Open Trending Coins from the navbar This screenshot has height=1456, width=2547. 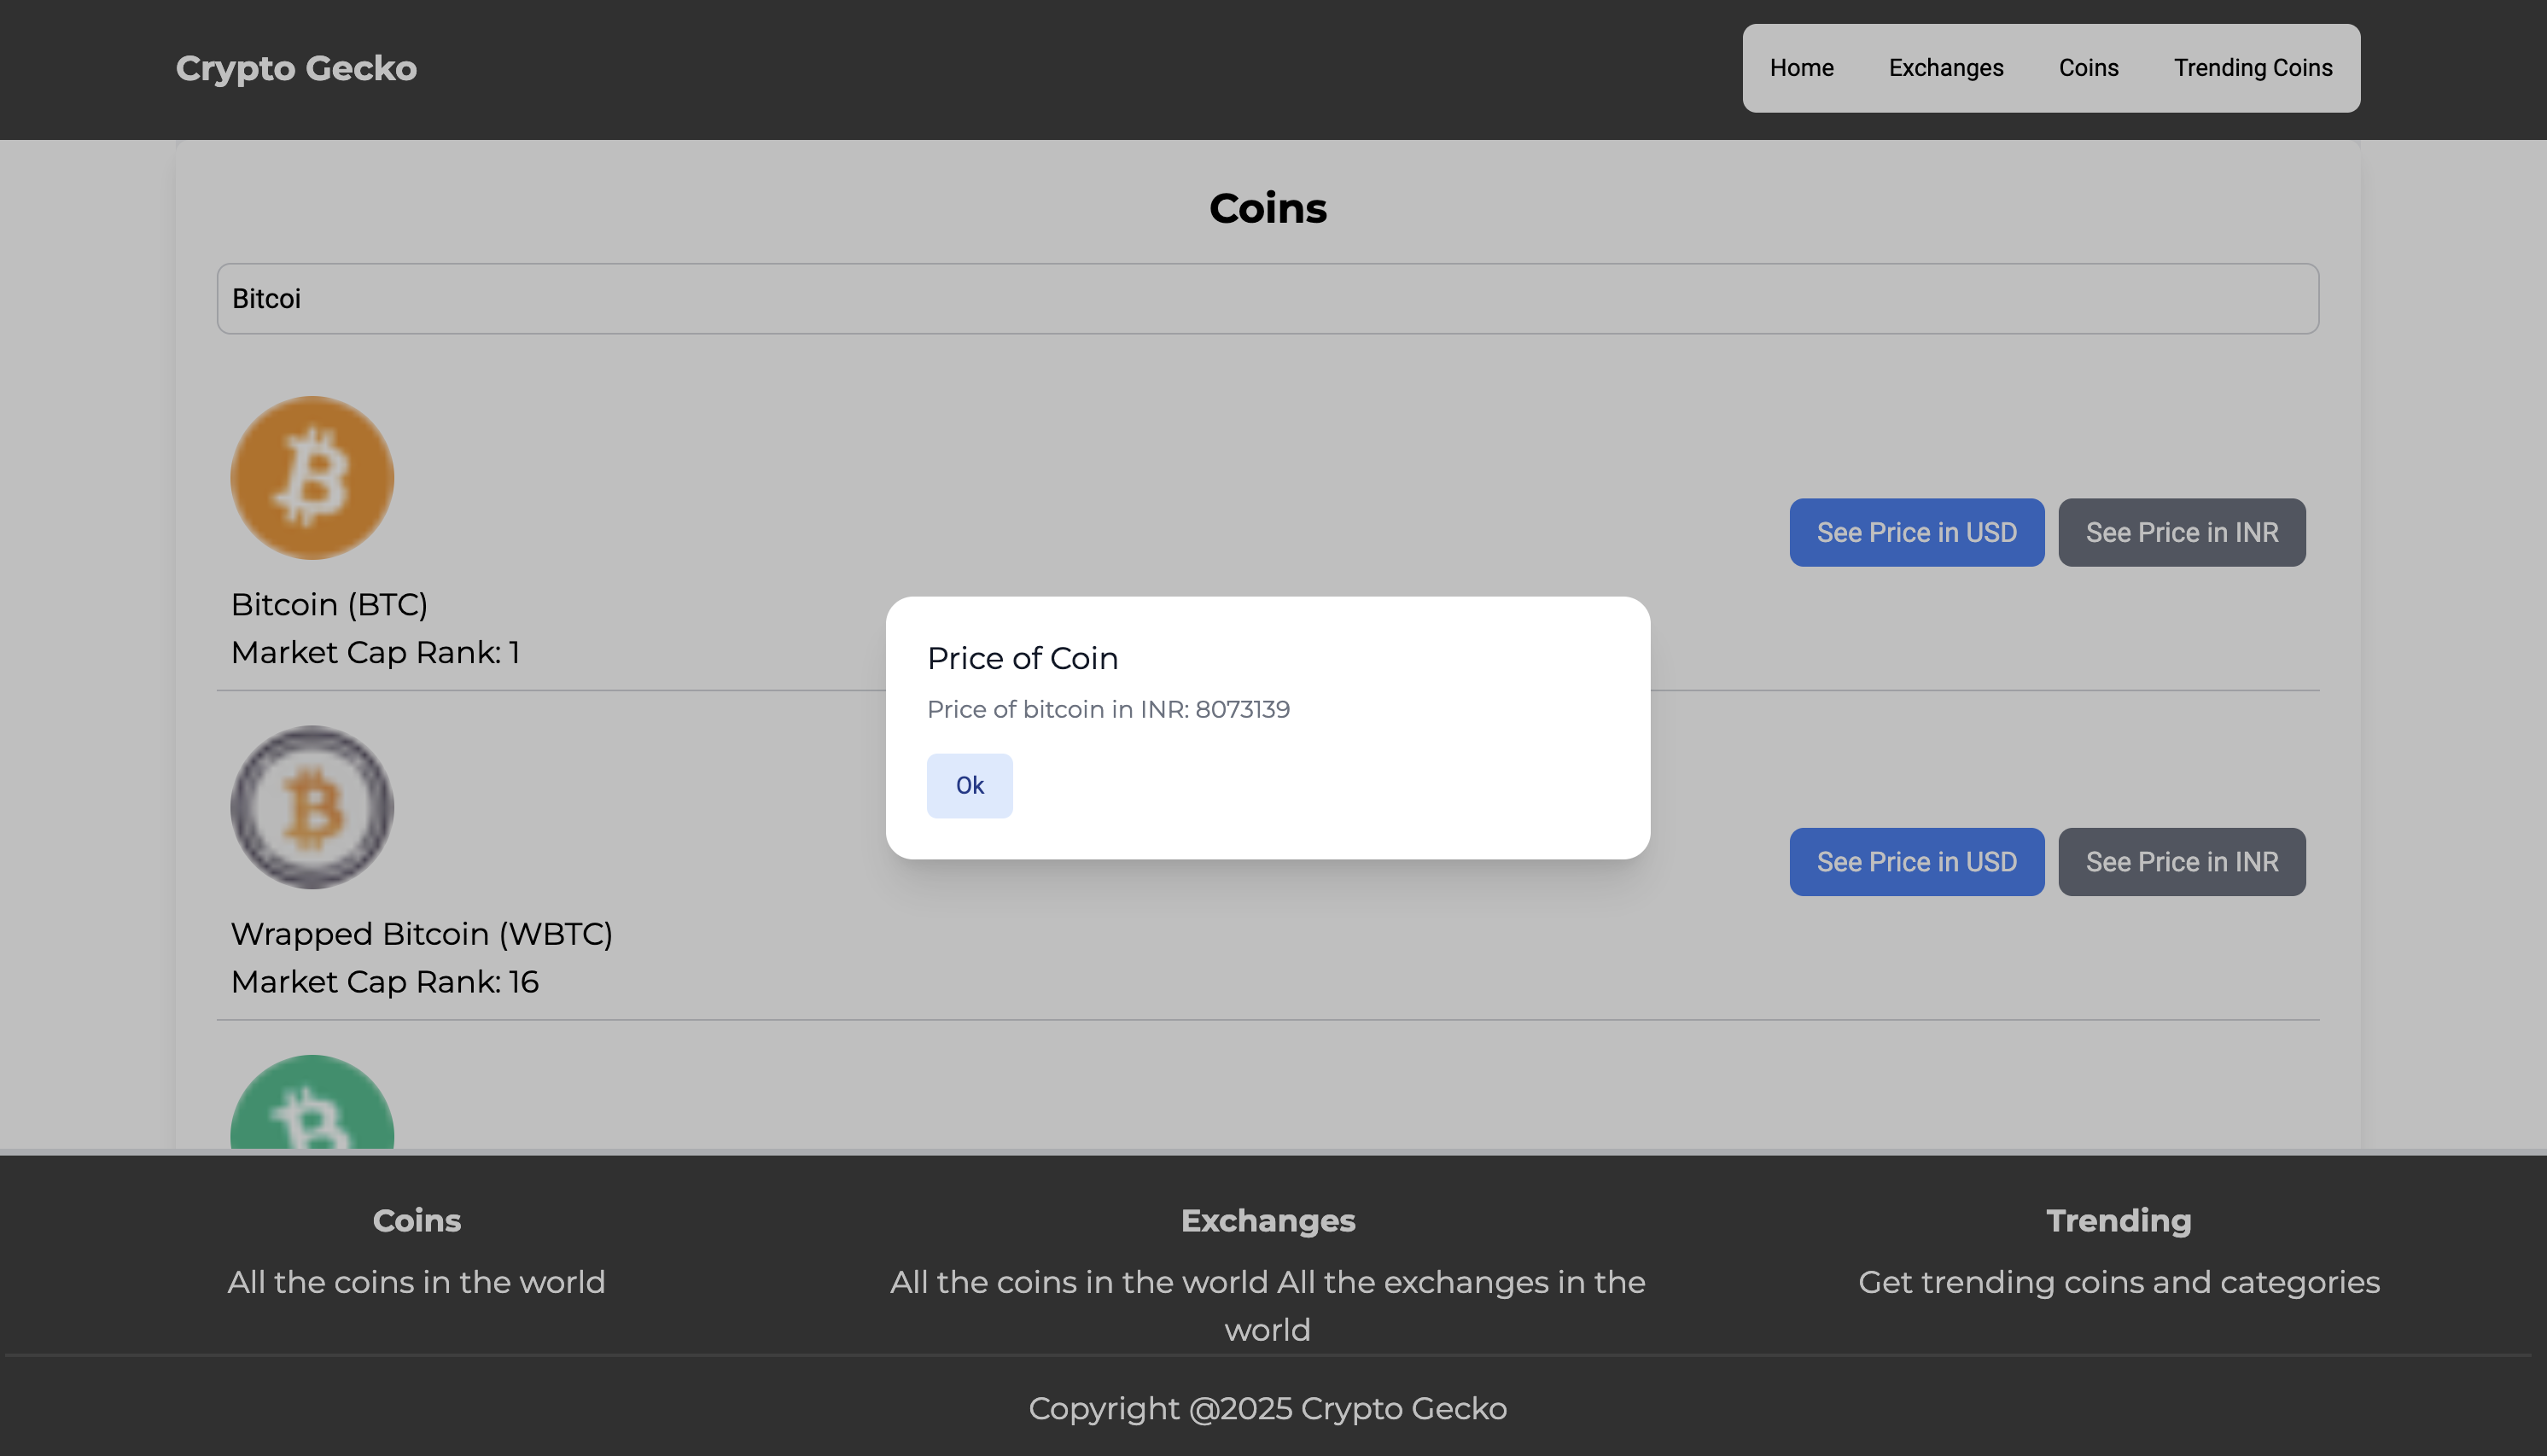click(2252, 68)
